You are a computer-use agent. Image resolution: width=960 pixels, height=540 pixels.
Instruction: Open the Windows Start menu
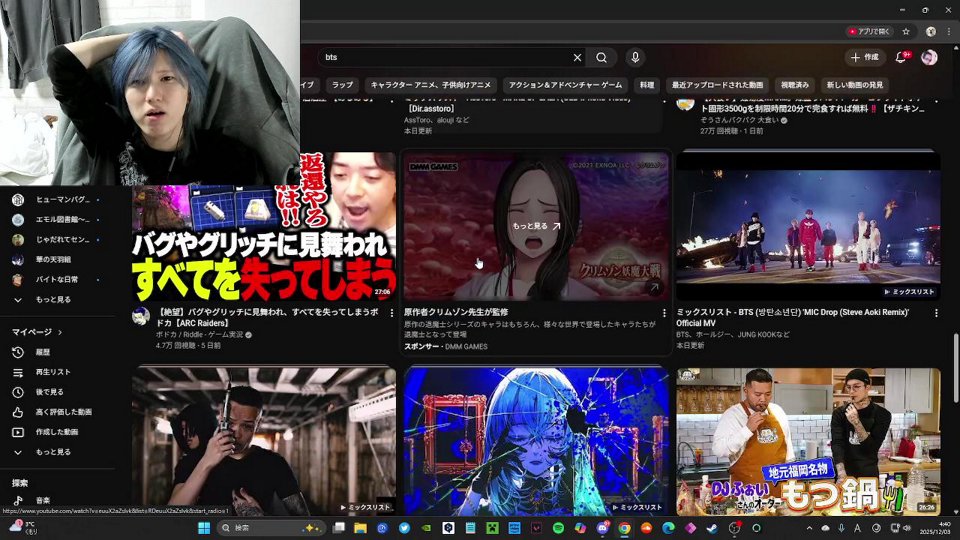(x=204, y=528)
